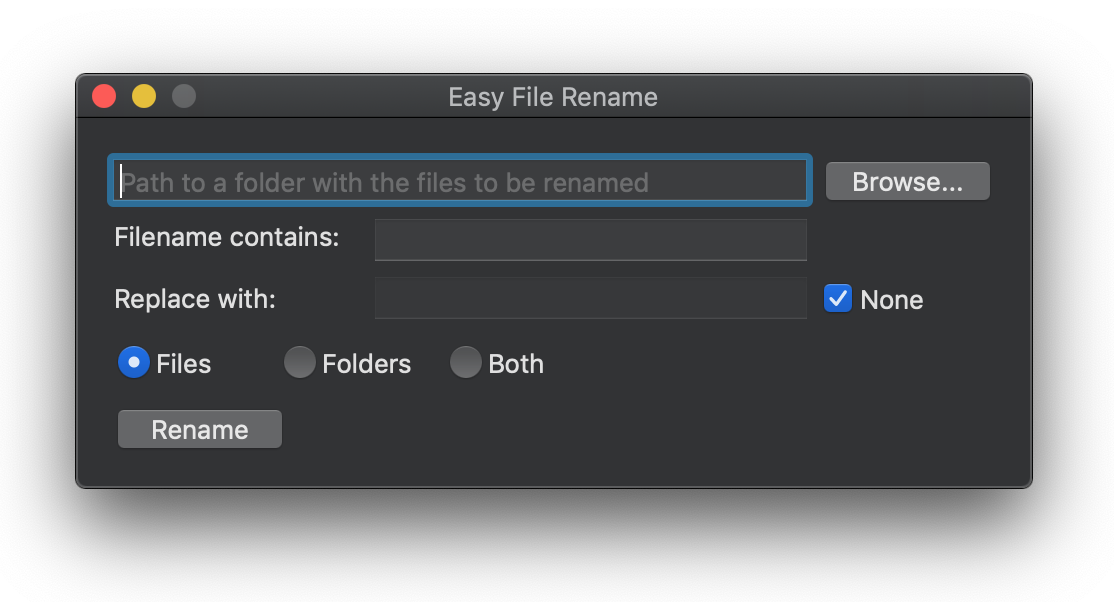The height and width of the screenshot is (602, 1114).
Task: Click the Filename contains: label
Action: tap(227, 237)
